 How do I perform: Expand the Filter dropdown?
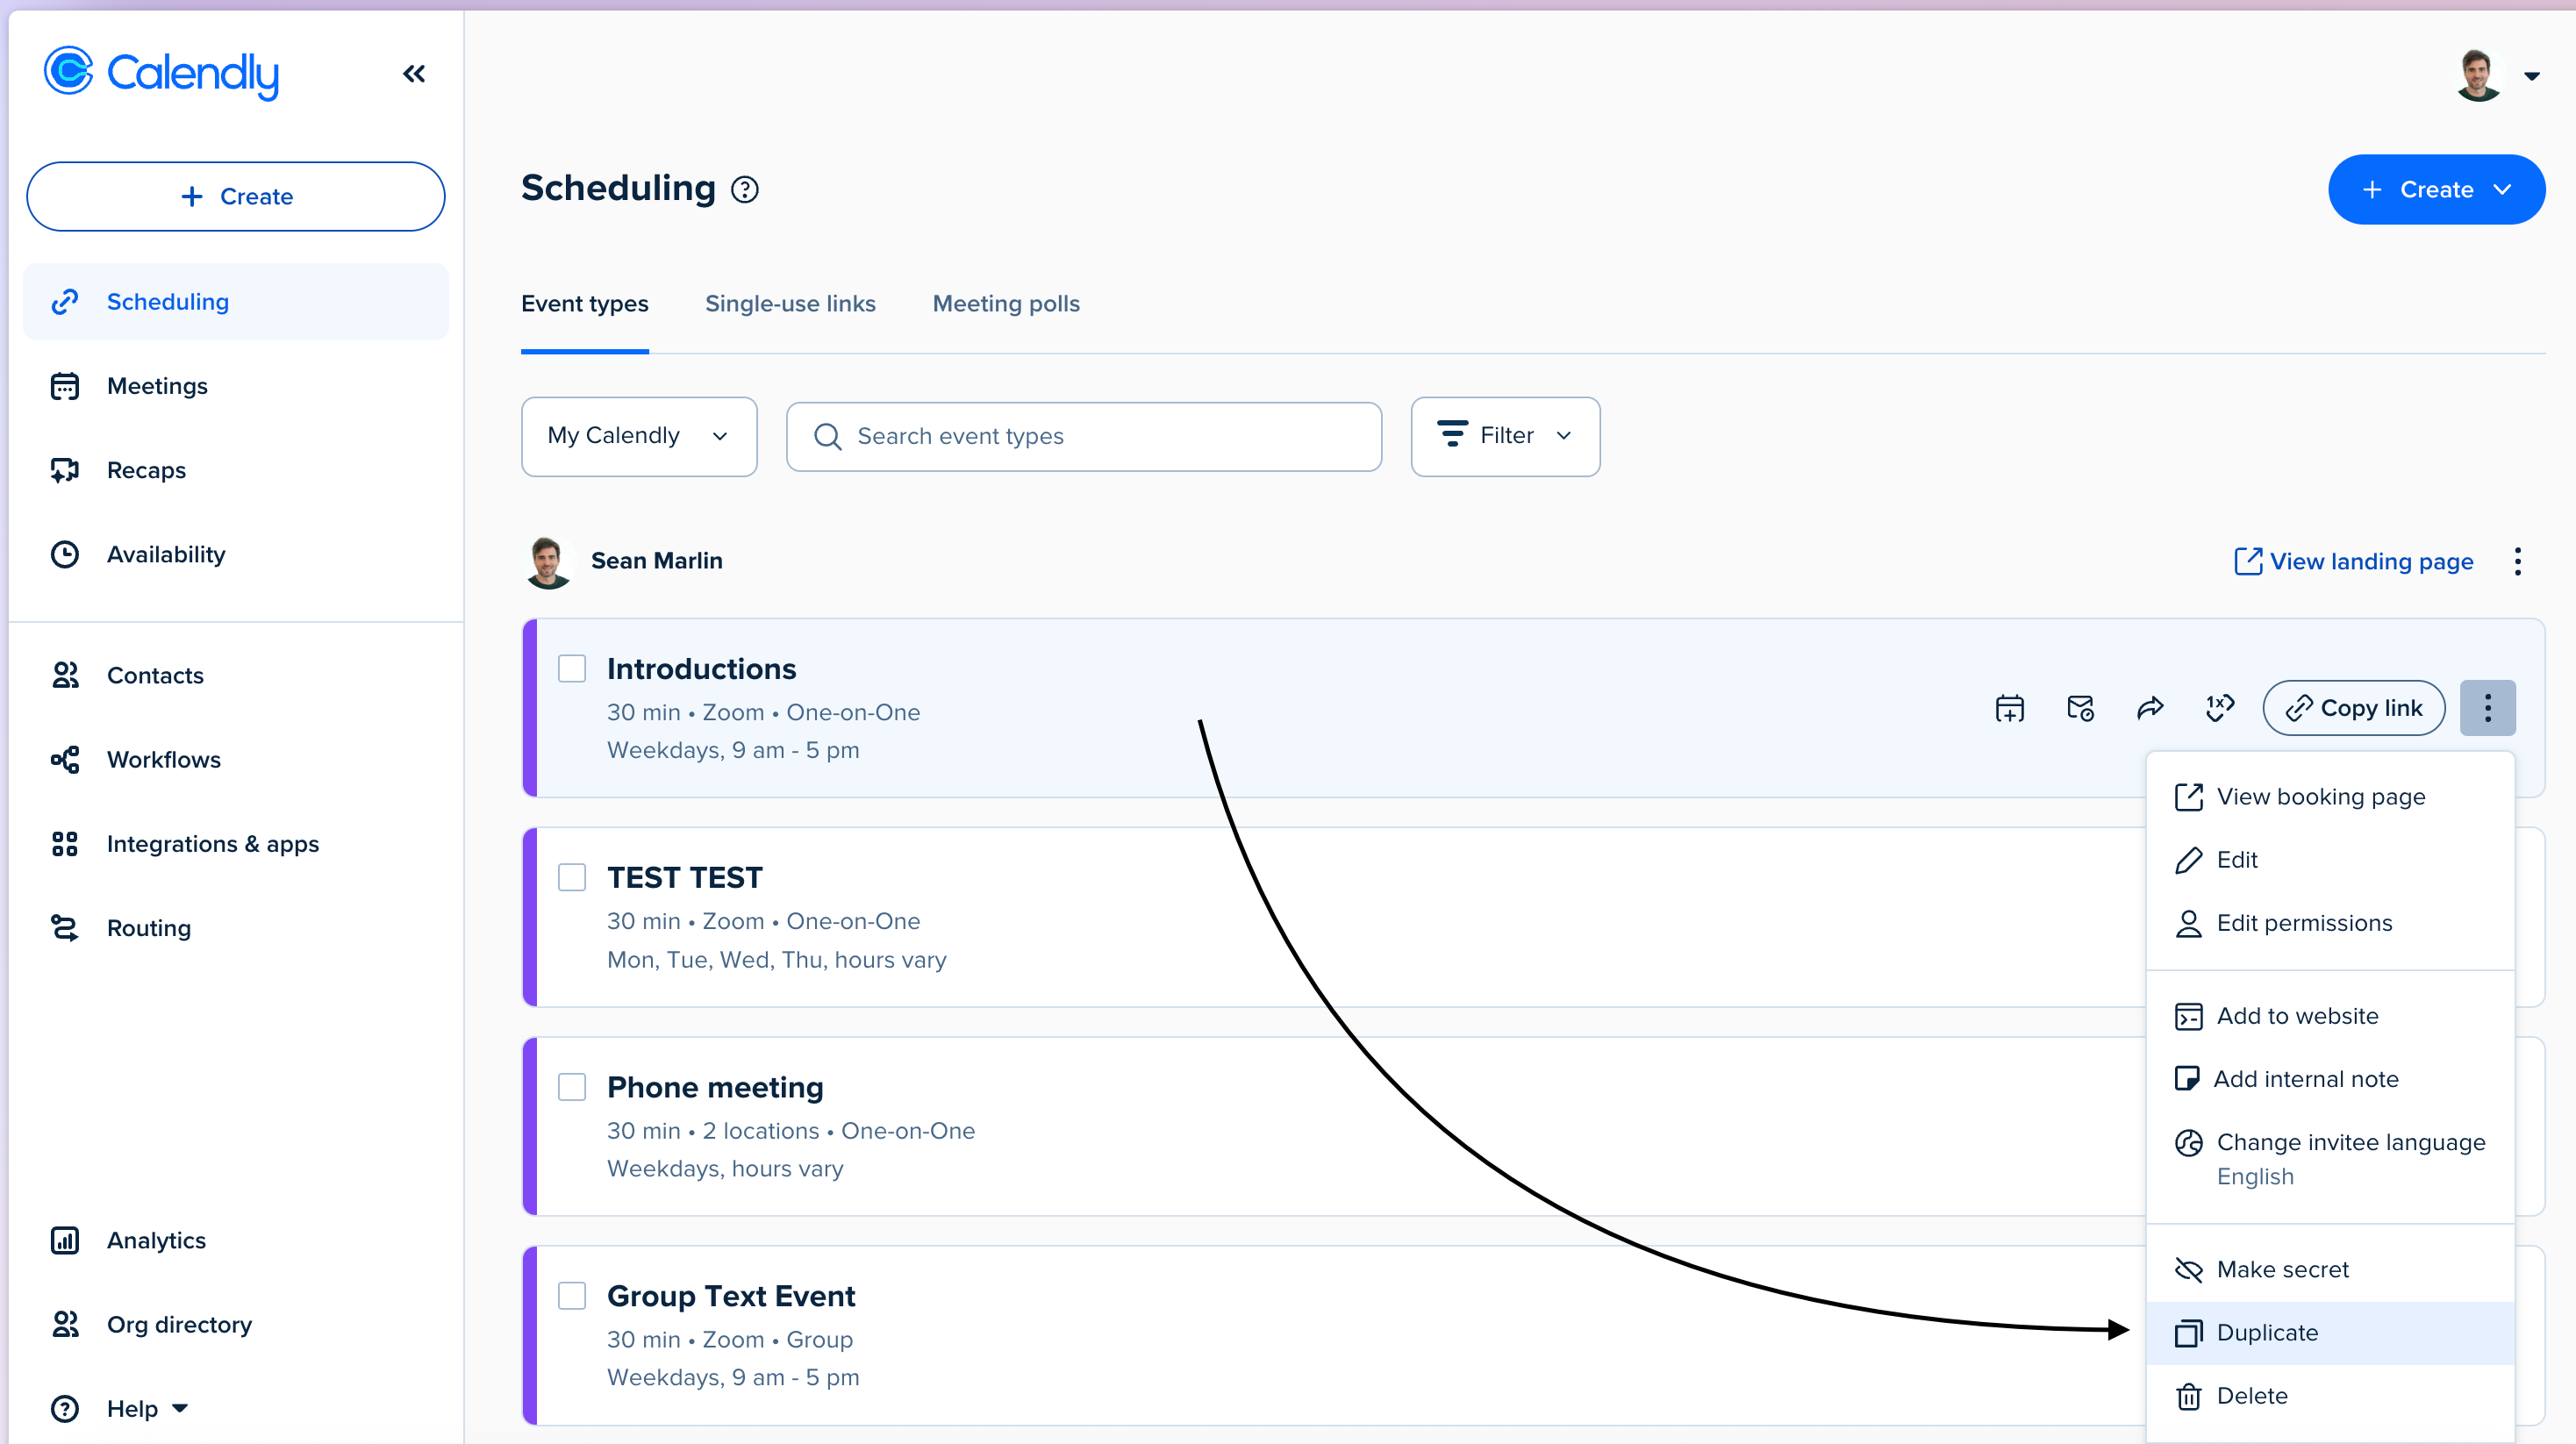click(x=1506, y=436)
